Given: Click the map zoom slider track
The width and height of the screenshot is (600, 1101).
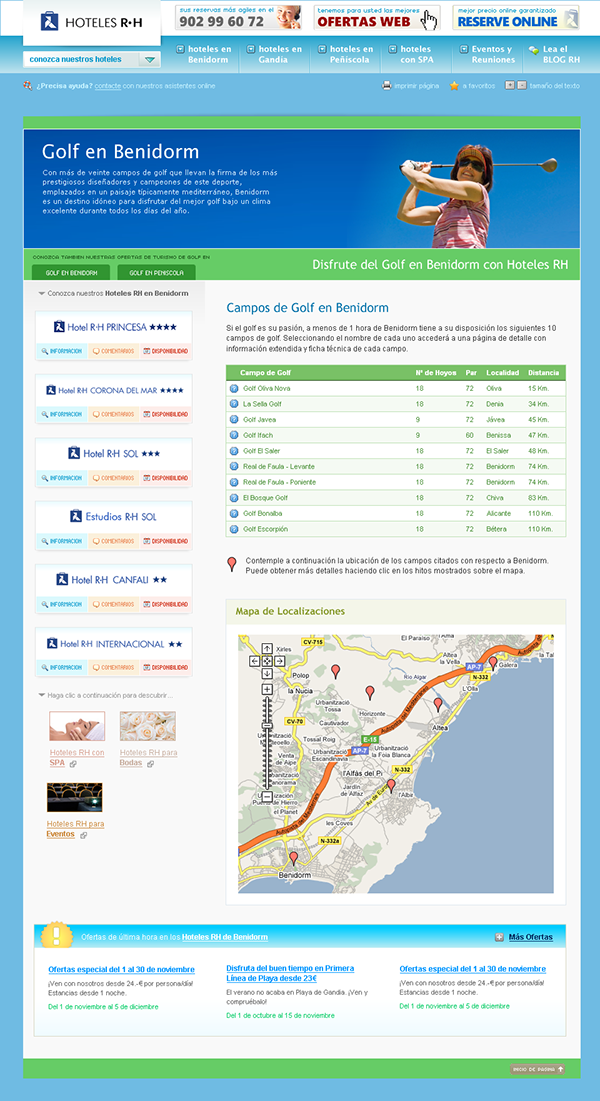Looking at the screenshot, I should (x=267, y=745).
